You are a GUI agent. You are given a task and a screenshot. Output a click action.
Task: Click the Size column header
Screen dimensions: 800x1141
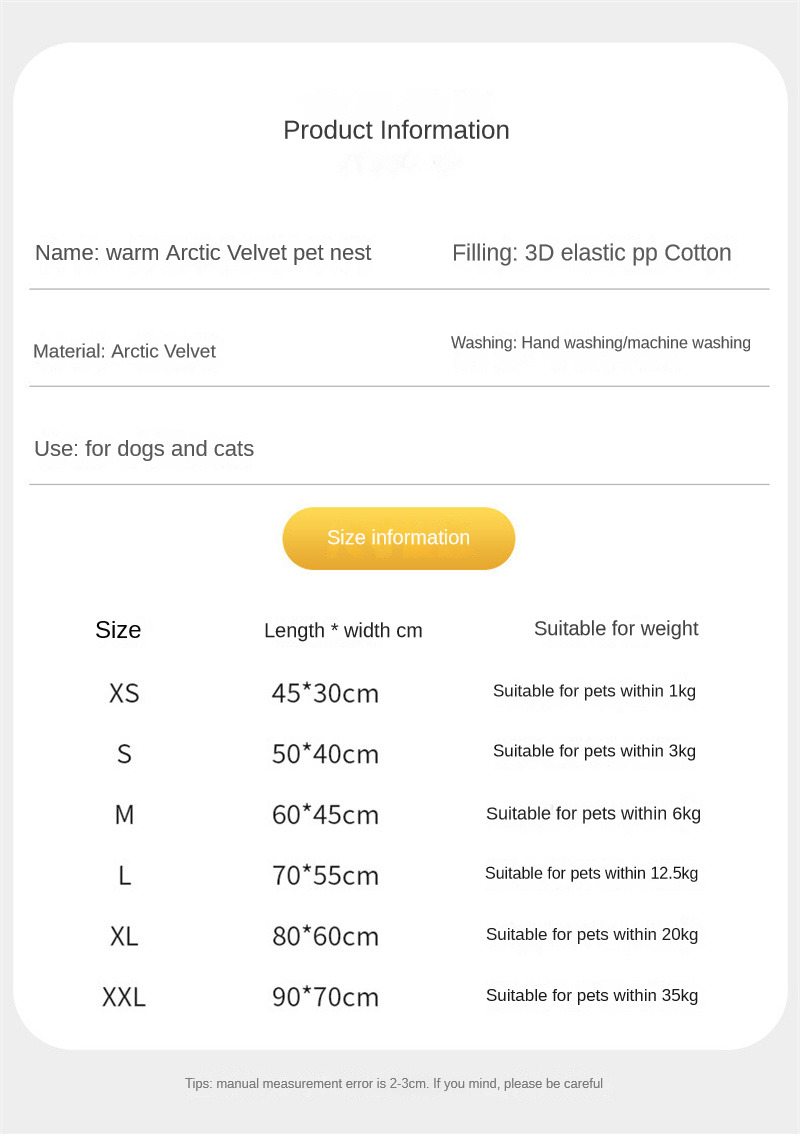118,630
